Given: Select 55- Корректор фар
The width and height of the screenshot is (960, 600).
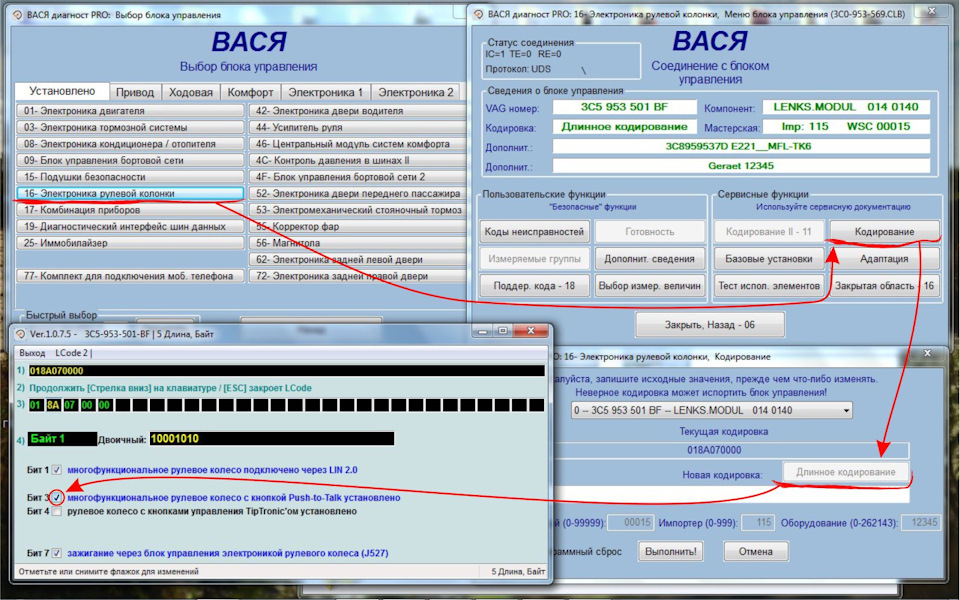Looking at the screenshot, I should [x=358, y=227].
